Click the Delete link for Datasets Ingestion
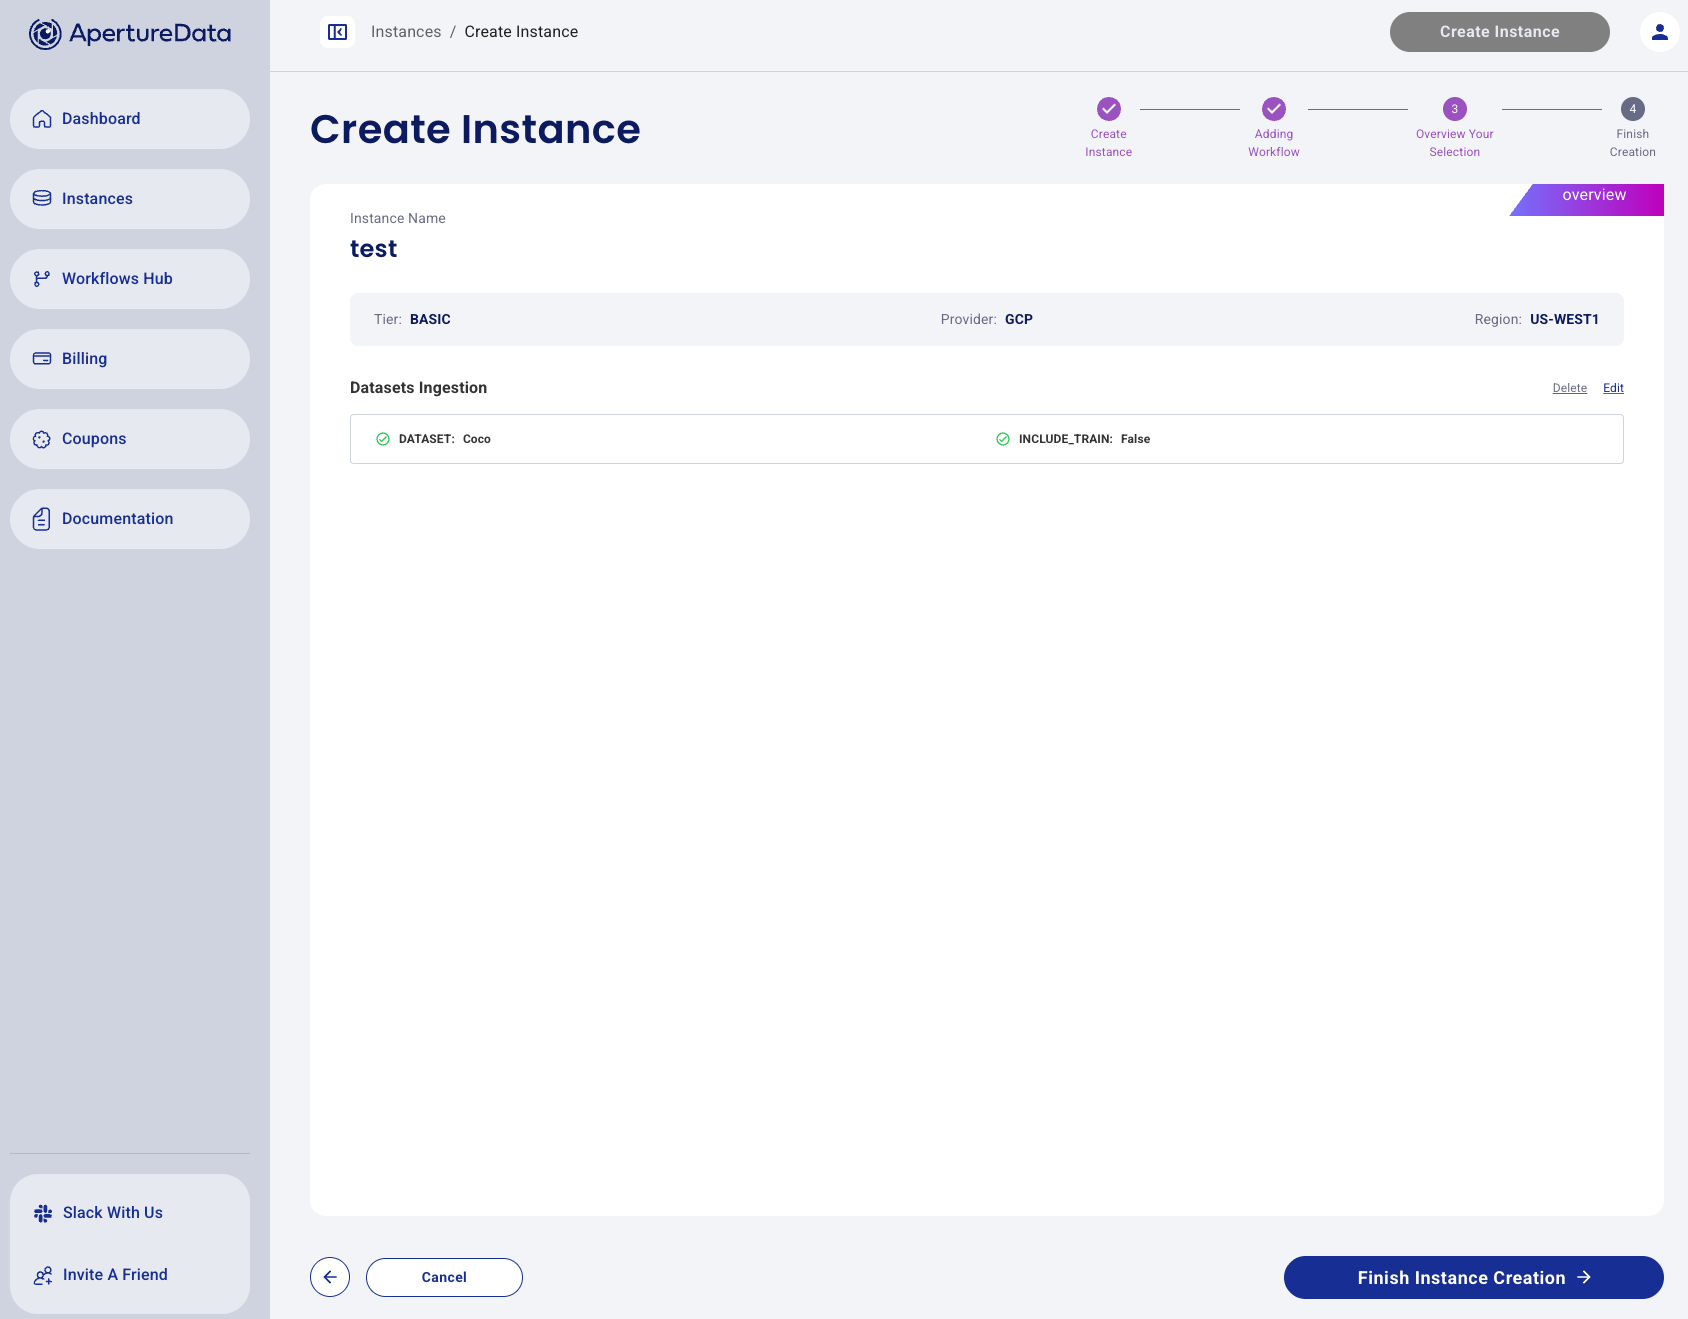 point(1569,388)
